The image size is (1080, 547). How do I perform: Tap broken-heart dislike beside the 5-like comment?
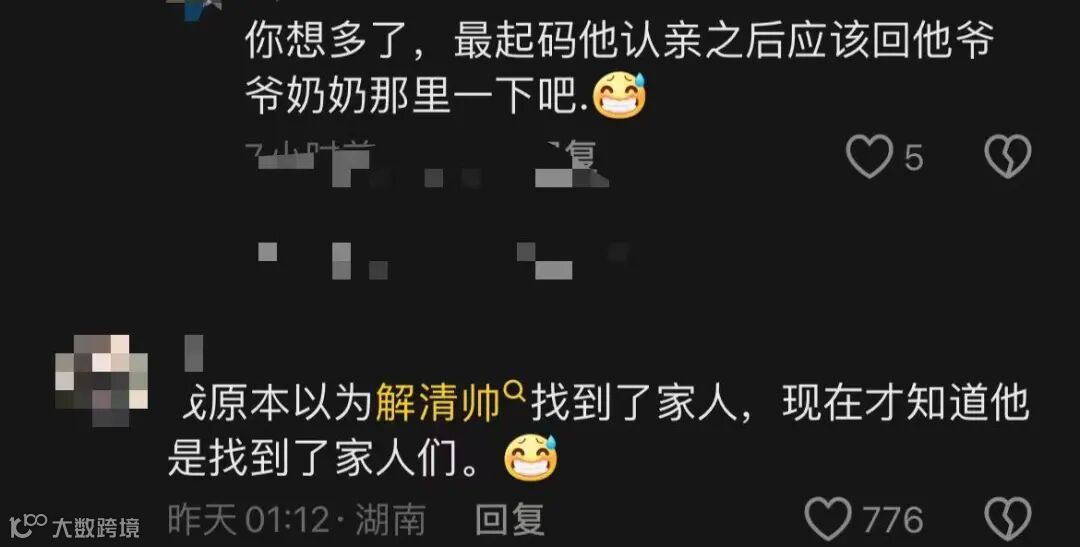[x=1008, y=156]
